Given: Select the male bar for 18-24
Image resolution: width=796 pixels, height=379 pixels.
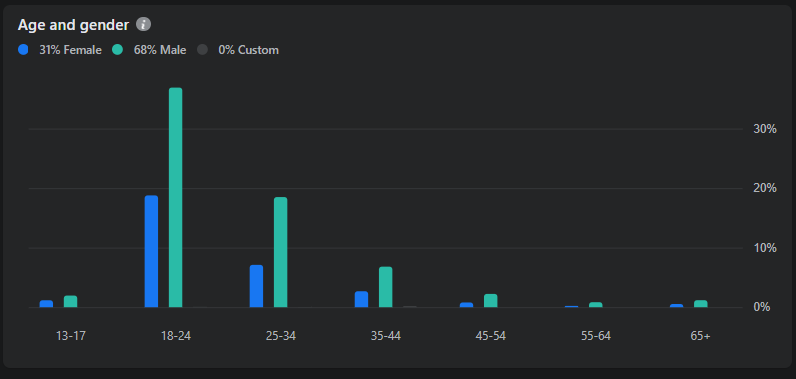Looking at the screenshot, I should (176, 197).
